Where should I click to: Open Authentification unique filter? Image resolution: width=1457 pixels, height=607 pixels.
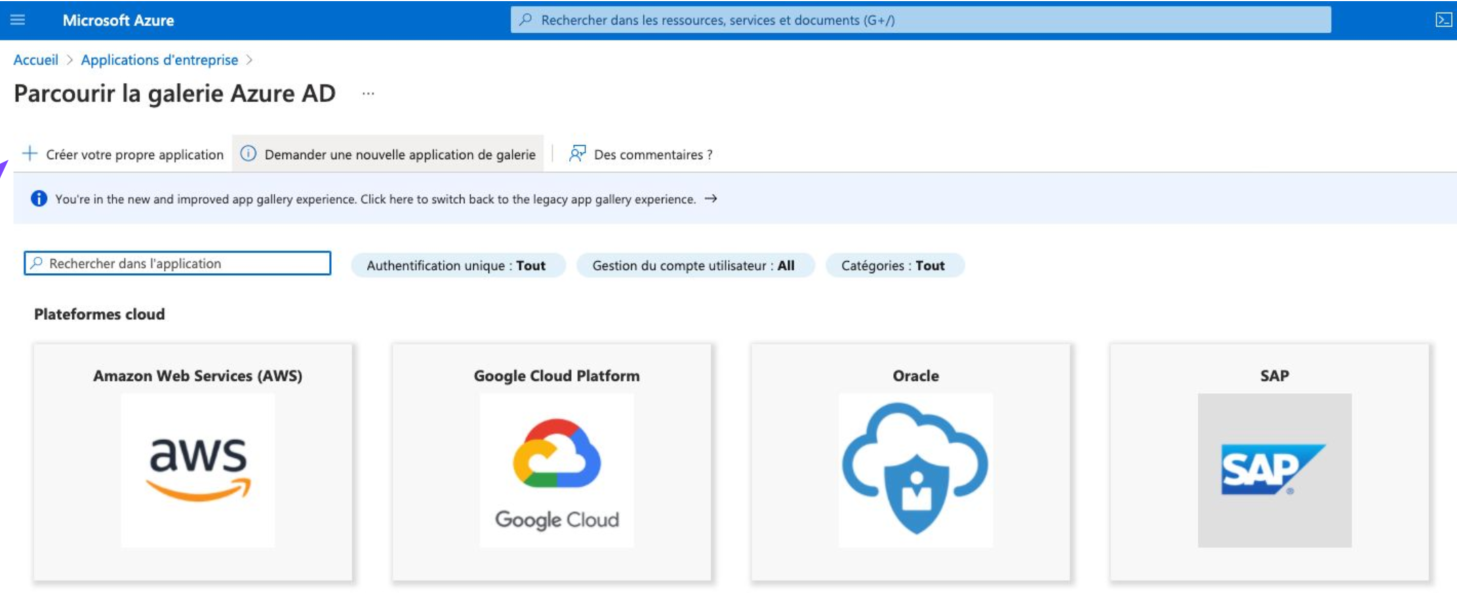457,266
